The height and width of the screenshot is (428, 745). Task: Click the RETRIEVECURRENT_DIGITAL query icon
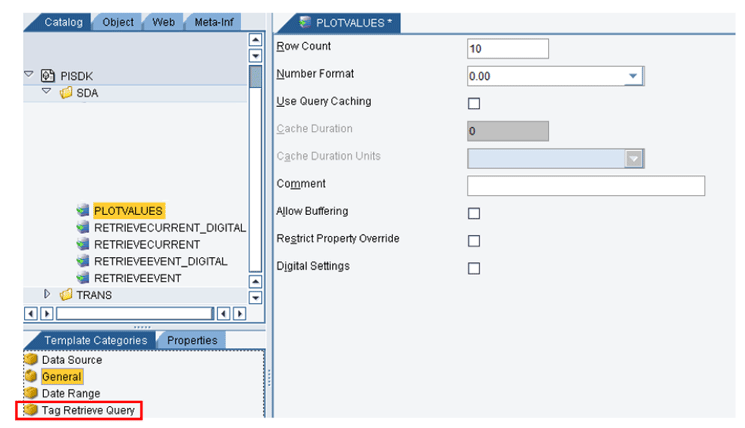point(83,228)
